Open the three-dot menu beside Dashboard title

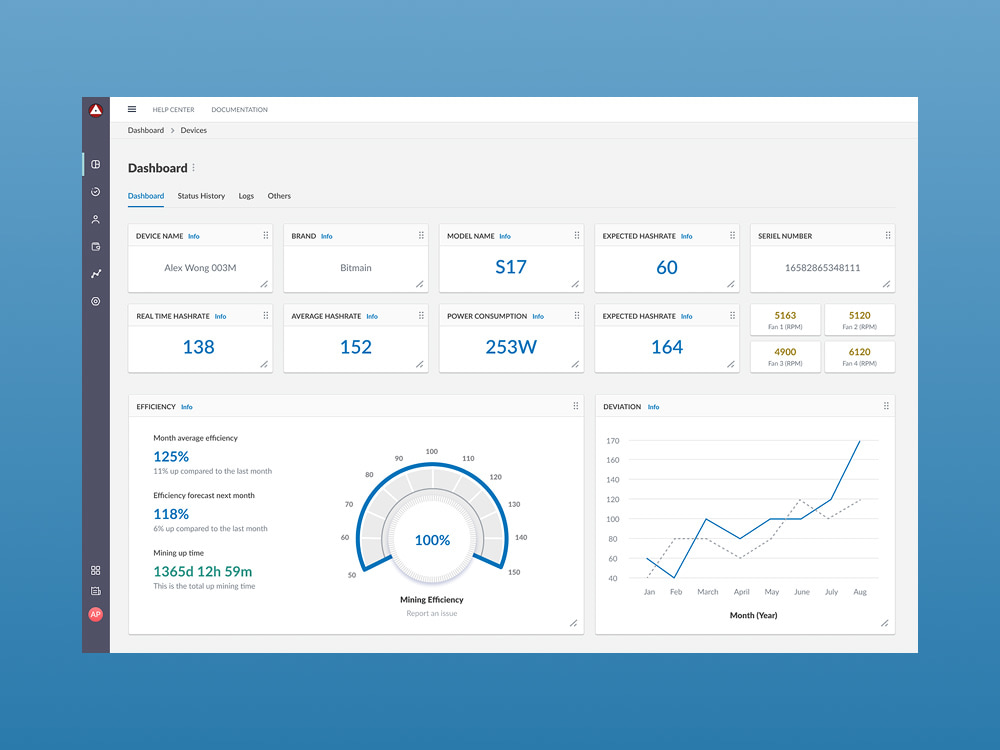[x=194, y=168]
